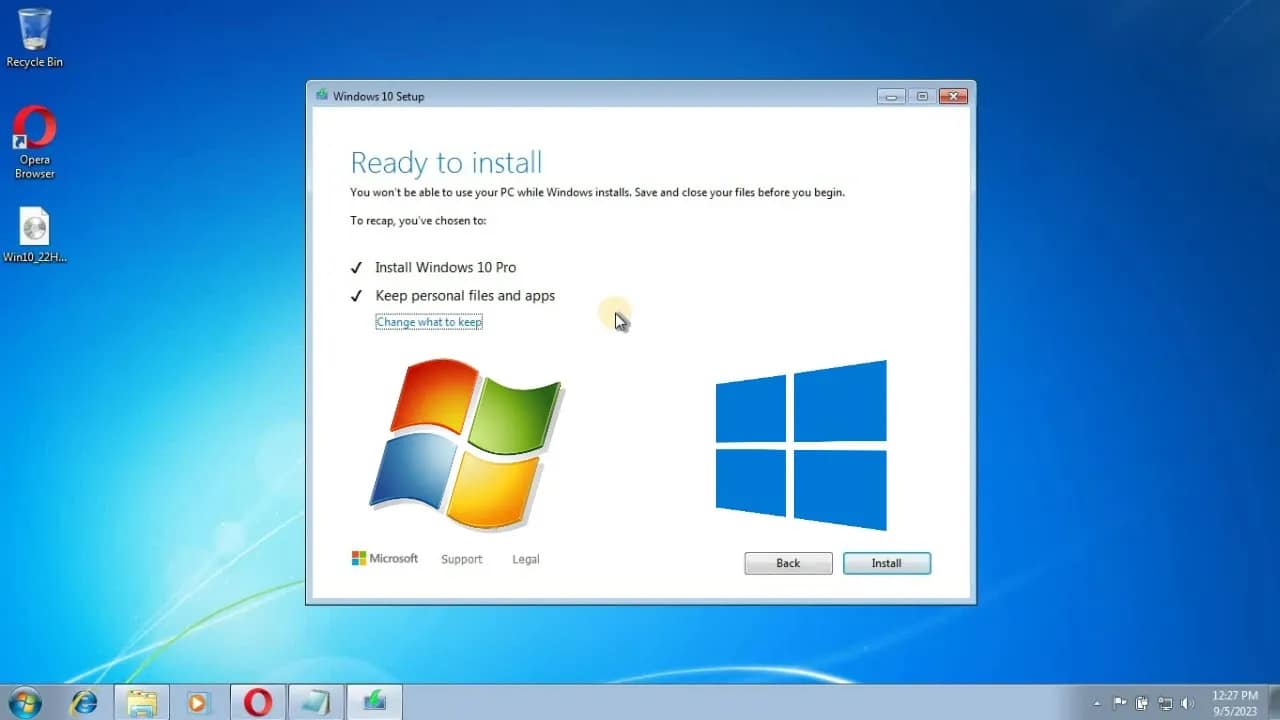Open the Start menu
This screenshot has height=720, width=1280.
click(22, 703)
